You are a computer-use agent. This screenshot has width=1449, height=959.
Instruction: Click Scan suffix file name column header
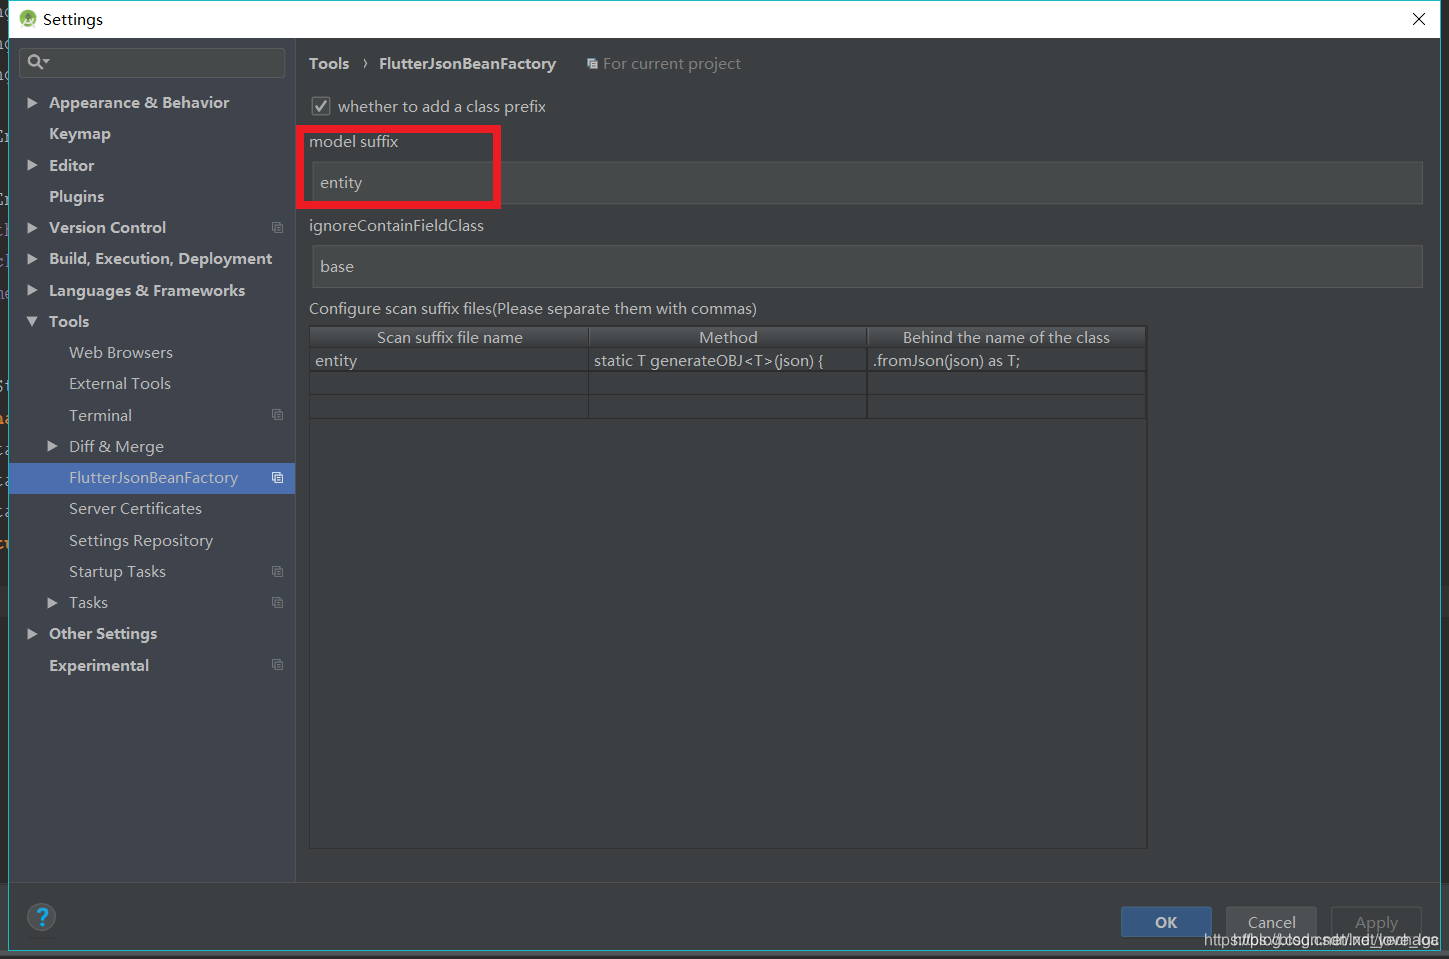(449, 337)
